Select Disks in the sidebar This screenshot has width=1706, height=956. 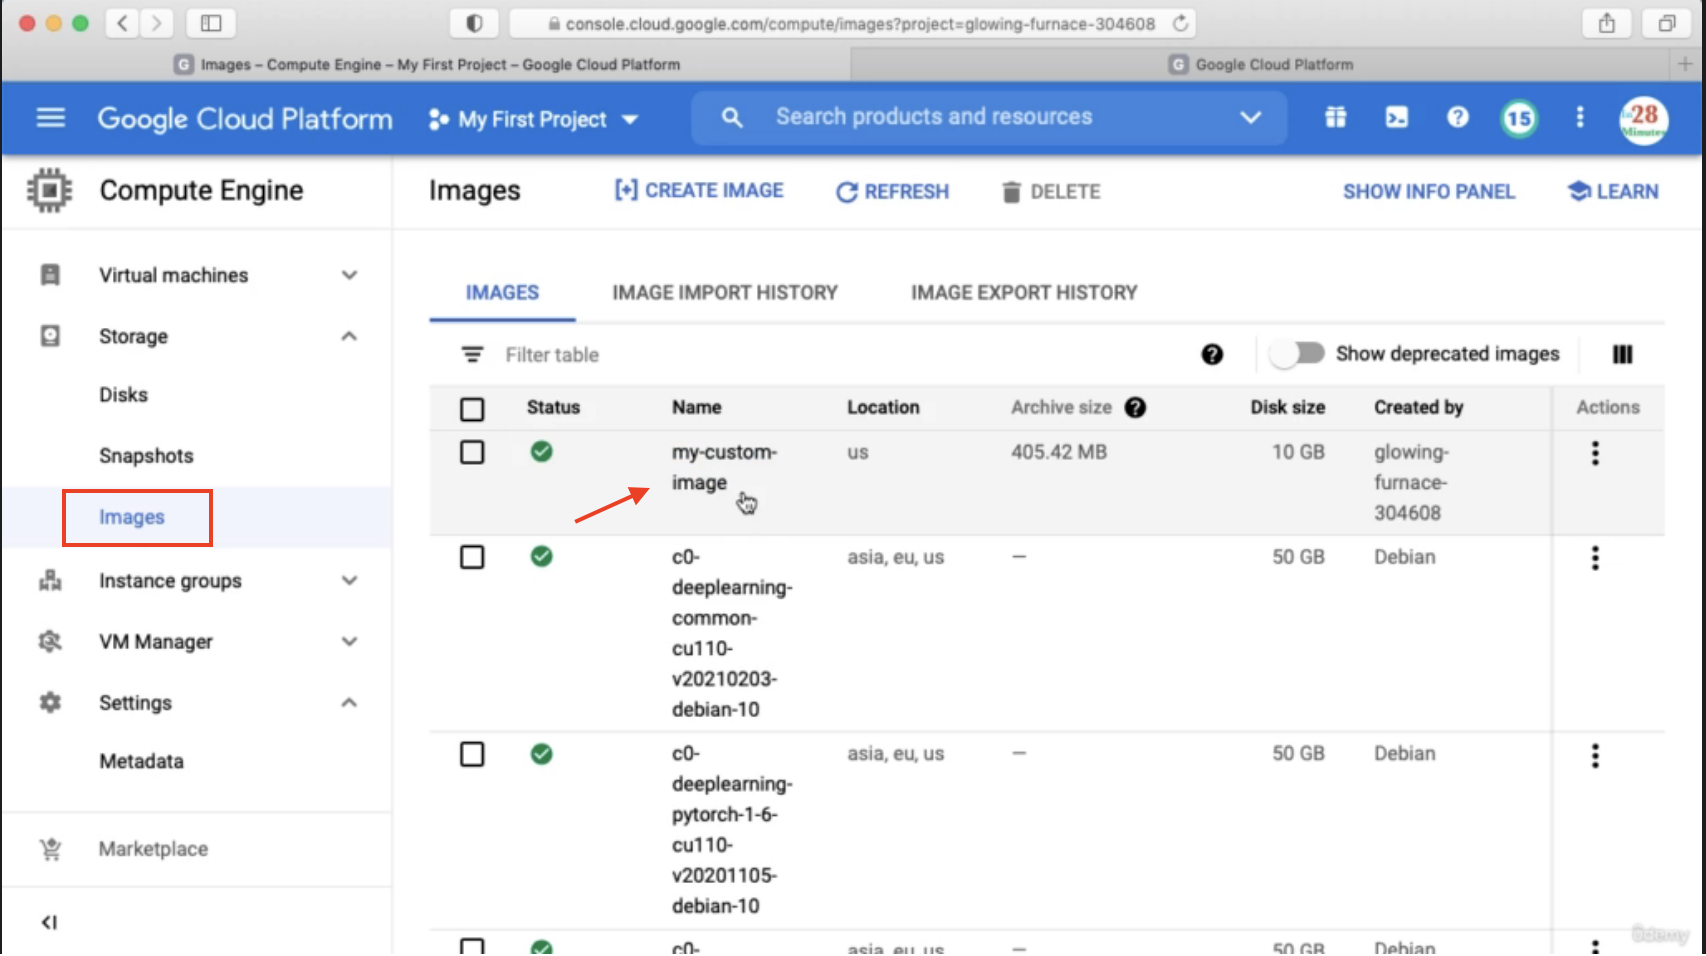[x=123, y=395]
